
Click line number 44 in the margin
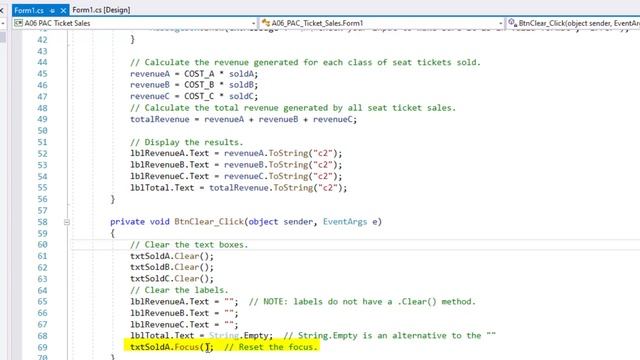point(42,62)
